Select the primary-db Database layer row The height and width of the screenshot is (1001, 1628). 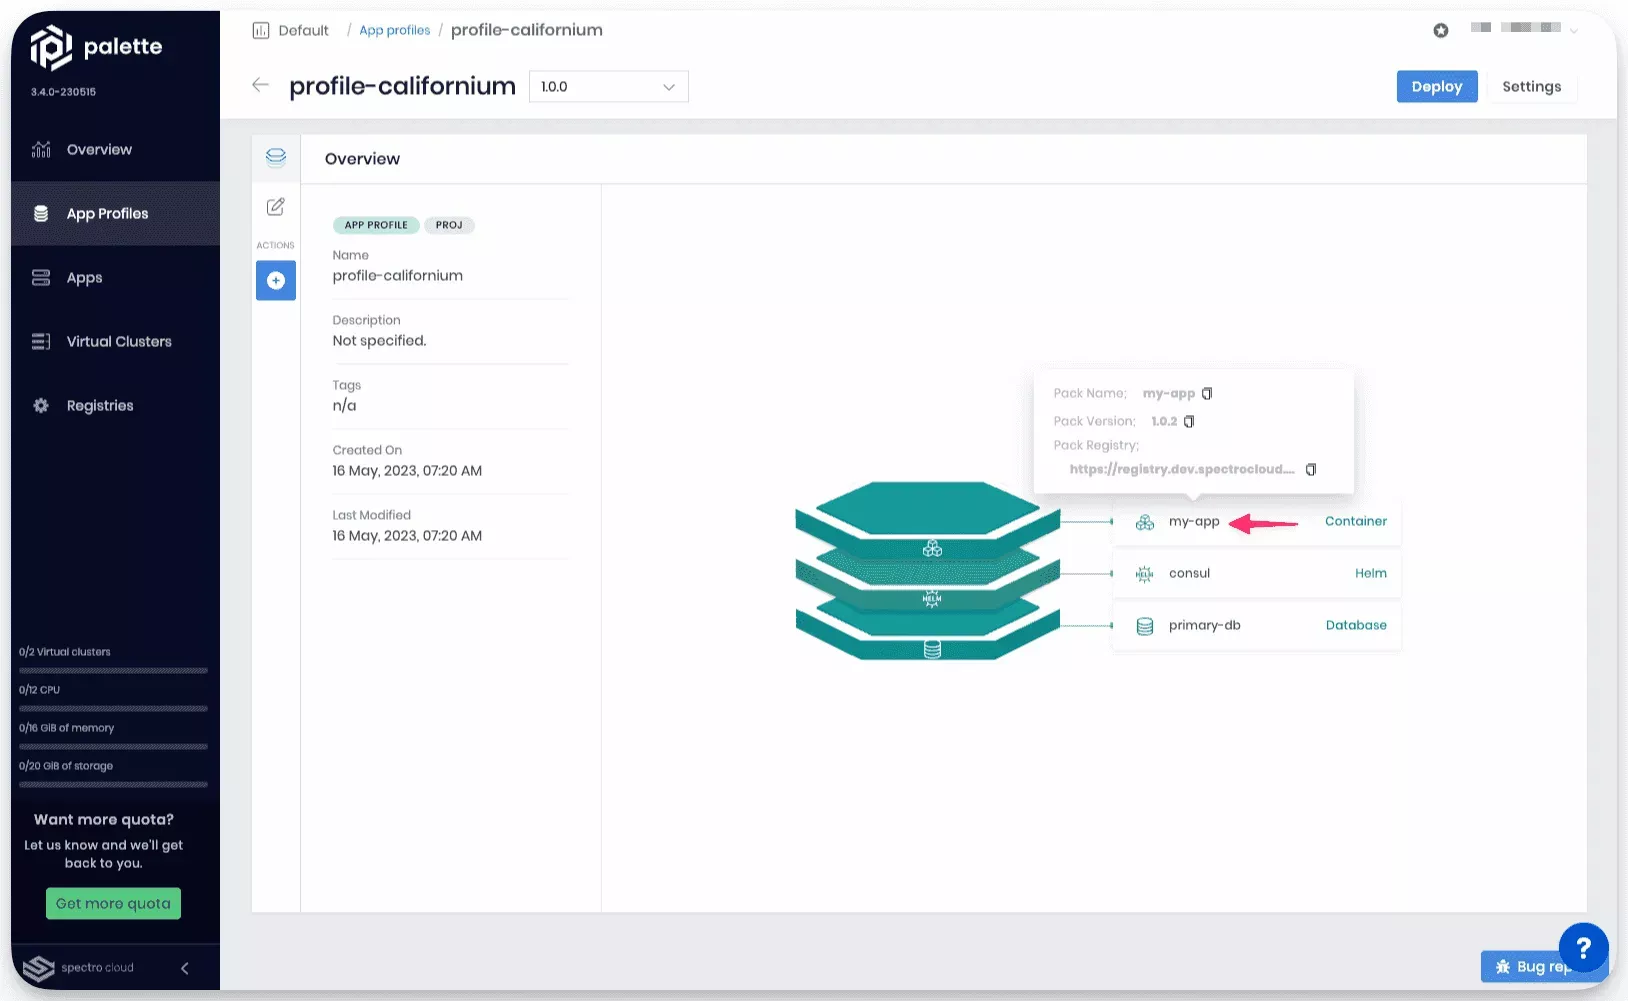[x=1256, y=626]
